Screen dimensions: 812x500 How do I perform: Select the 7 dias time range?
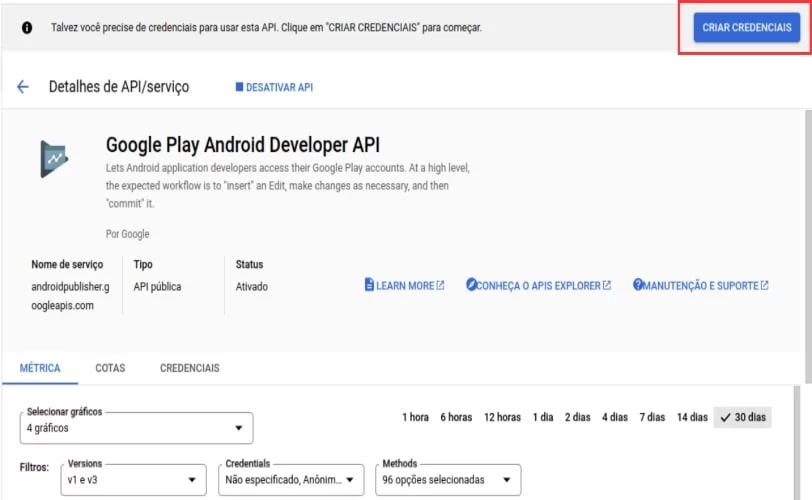point(652,417)
